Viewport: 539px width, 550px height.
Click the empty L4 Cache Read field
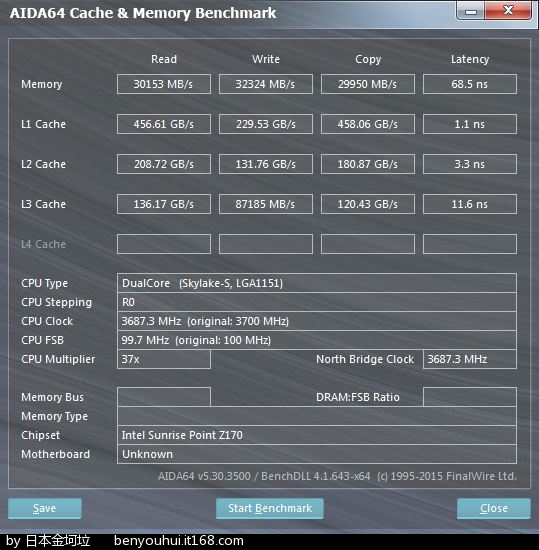(164, 244)
